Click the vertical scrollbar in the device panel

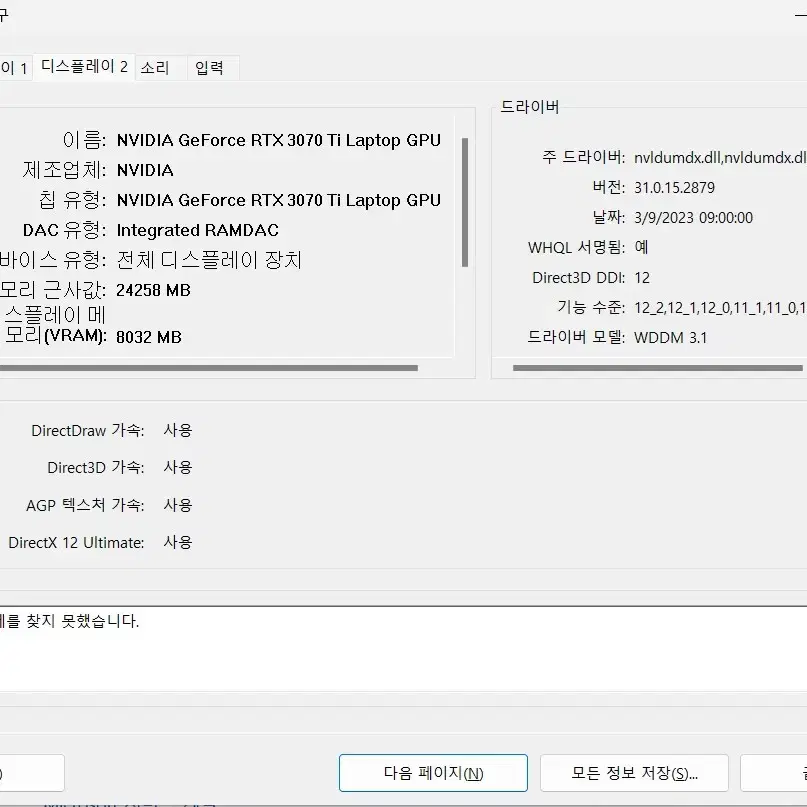pyautogui.click(x=465, y=202)
